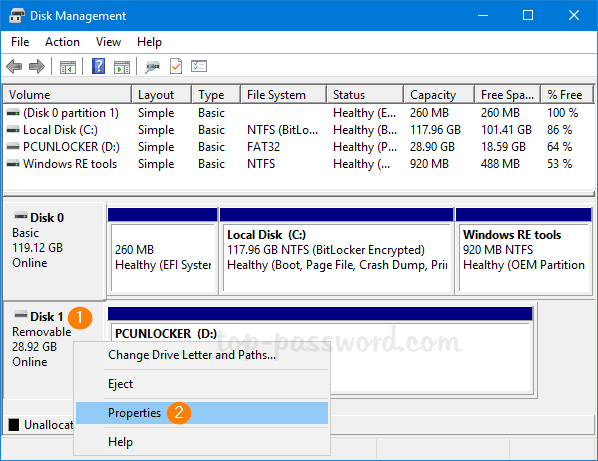Screen dimensions: 598x461
Task: Click the checkmark Properties toolbar icon
Action: point(176,66)
